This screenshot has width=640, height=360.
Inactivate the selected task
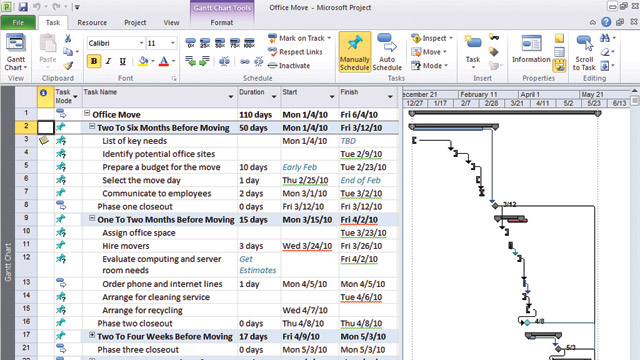point(289,65)
